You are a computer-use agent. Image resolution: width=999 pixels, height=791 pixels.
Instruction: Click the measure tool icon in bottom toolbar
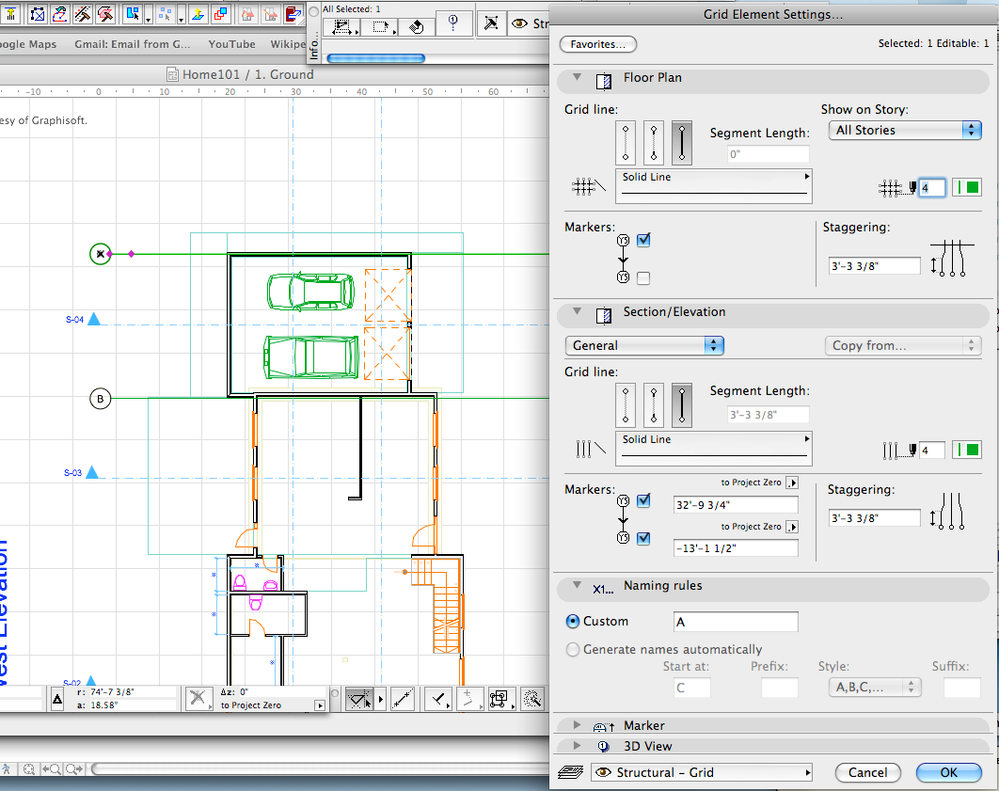tap(402, 699)
